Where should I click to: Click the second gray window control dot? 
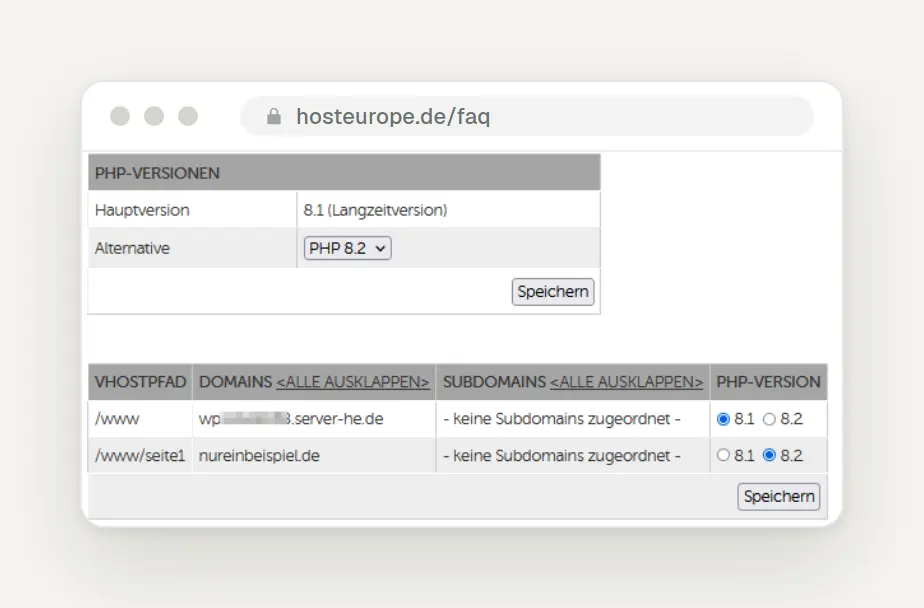click(154, 116)
